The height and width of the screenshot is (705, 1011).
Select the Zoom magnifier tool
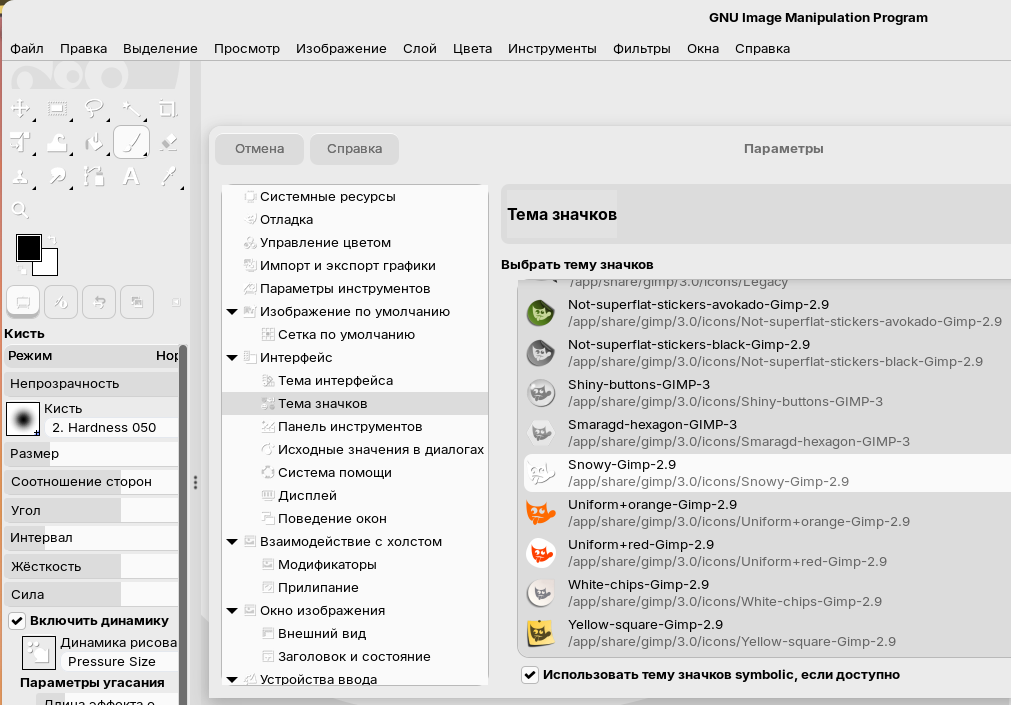point(20,210)
